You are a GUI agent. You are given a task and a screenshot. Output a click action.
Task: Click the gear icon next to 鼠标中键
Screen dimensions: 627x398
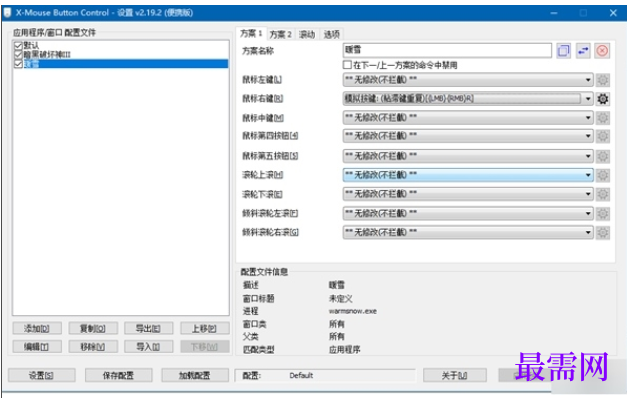[x=603, y=118]
